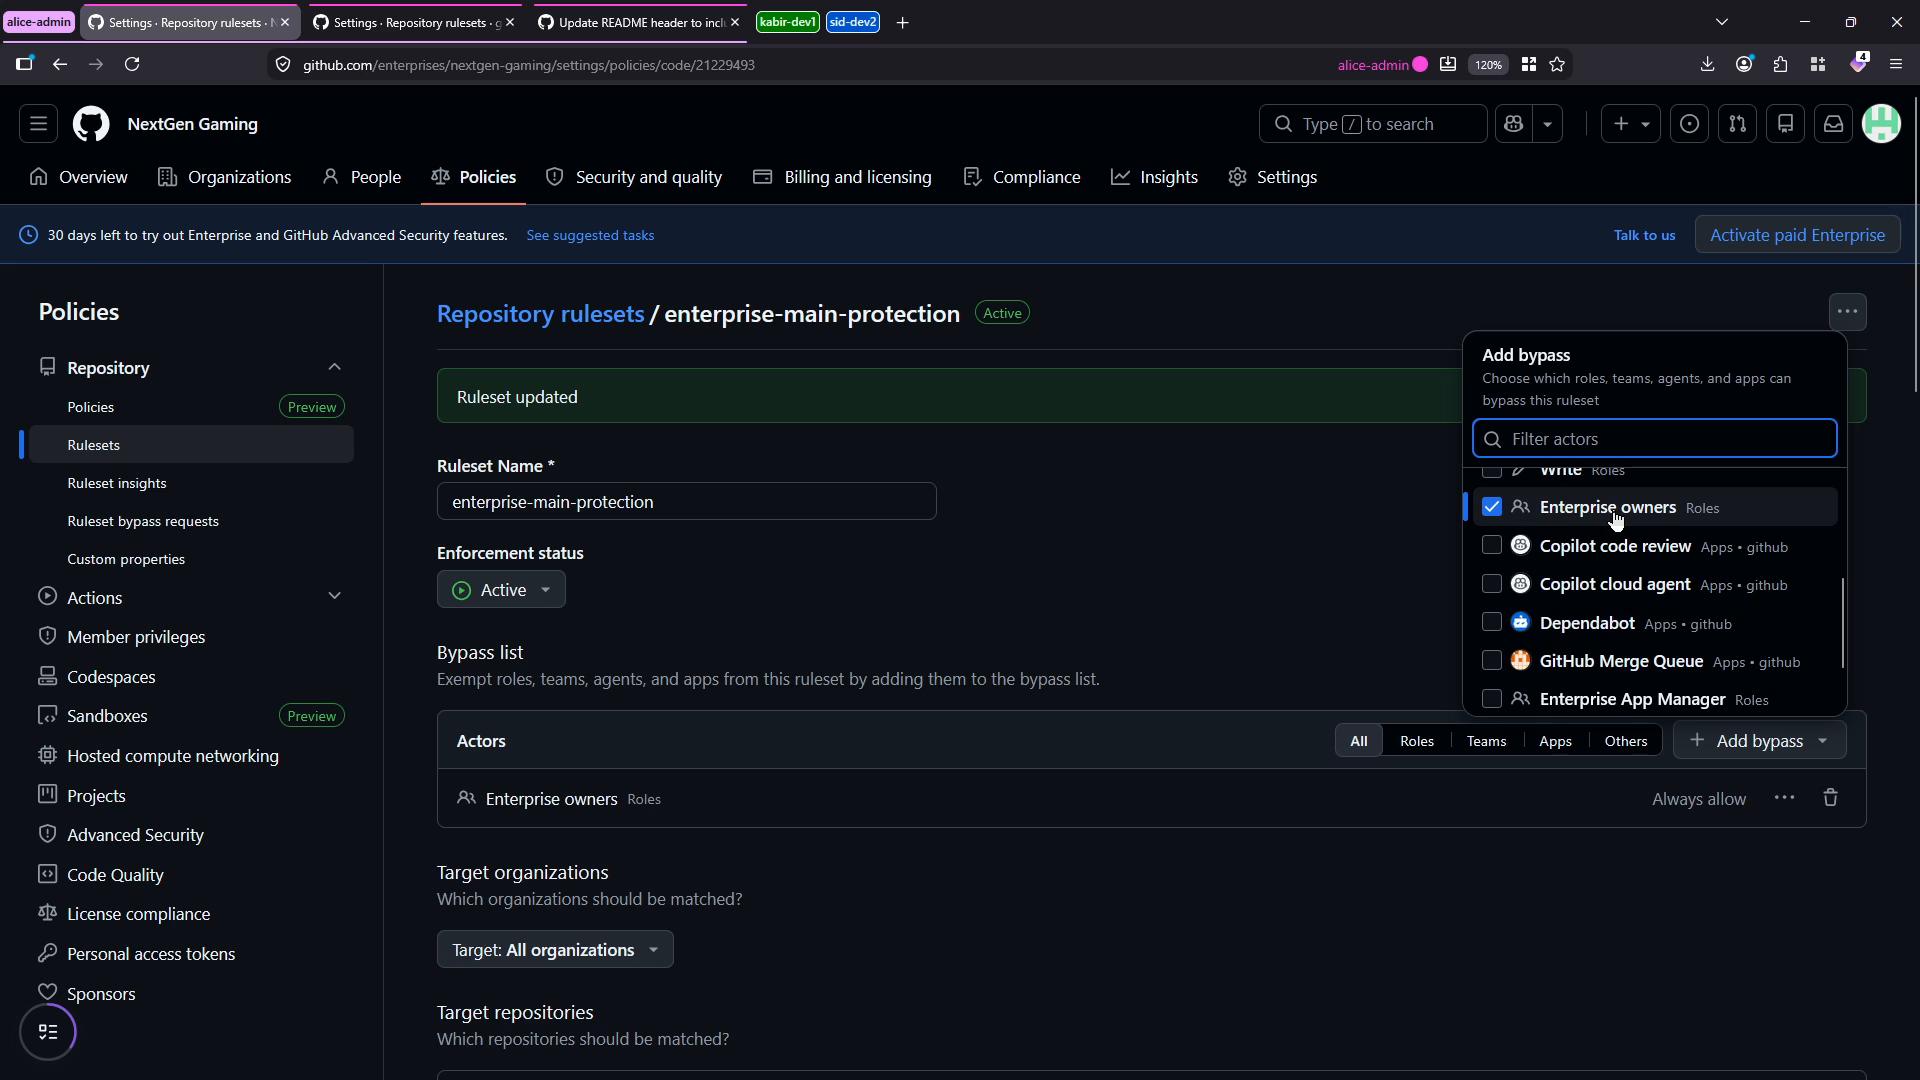Viewport: 1920px width, 1080px height.
Task: Open the Target: All organizations dropdown
Action: point(555,950)
